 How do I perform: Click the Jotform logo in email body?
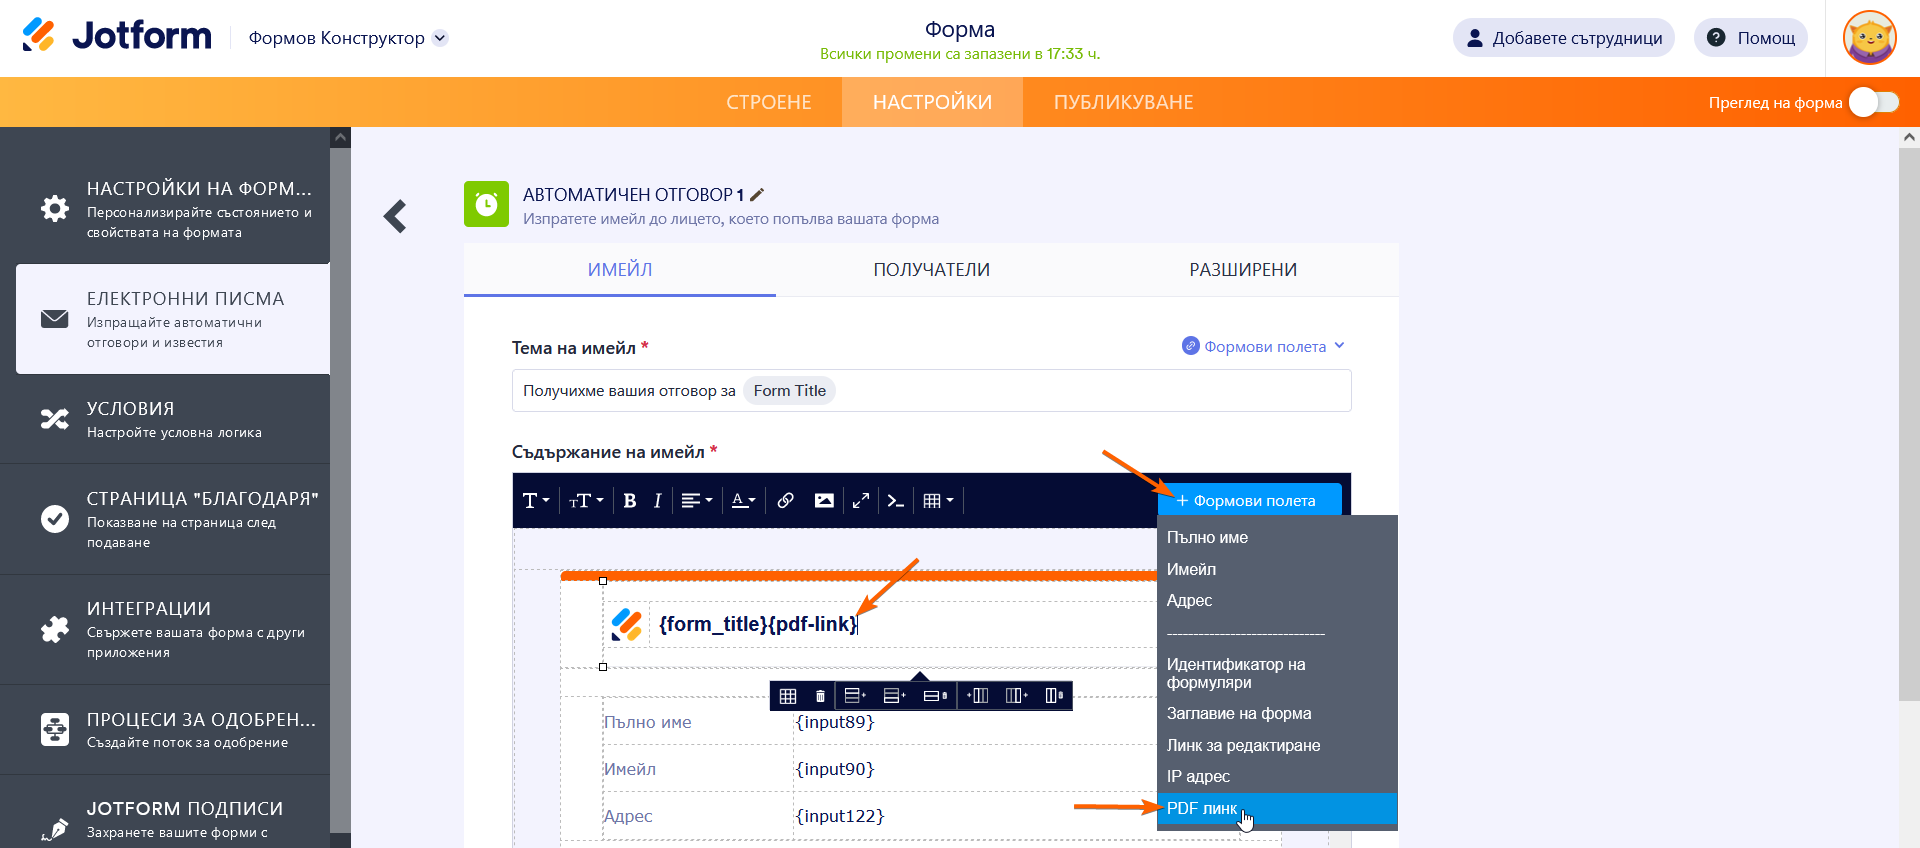(627, 625)
